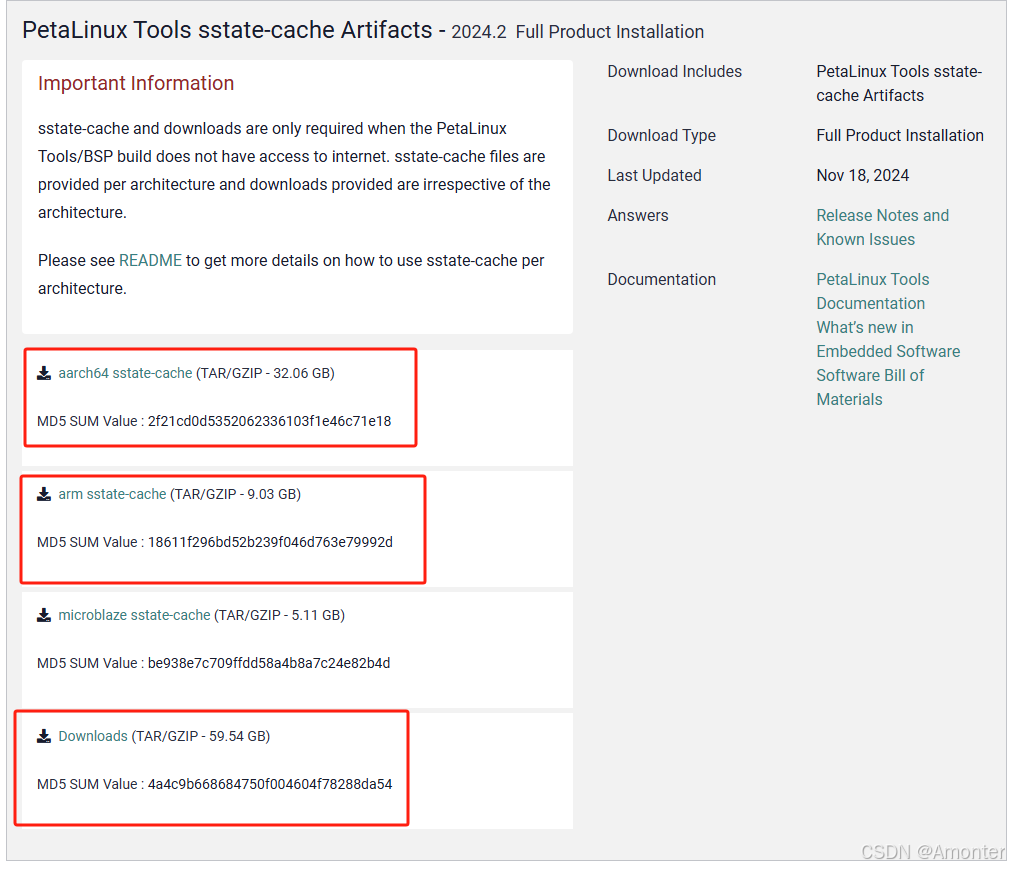Open the arm sstate-cache download link

pyautogui.click(x=112, y=494)
